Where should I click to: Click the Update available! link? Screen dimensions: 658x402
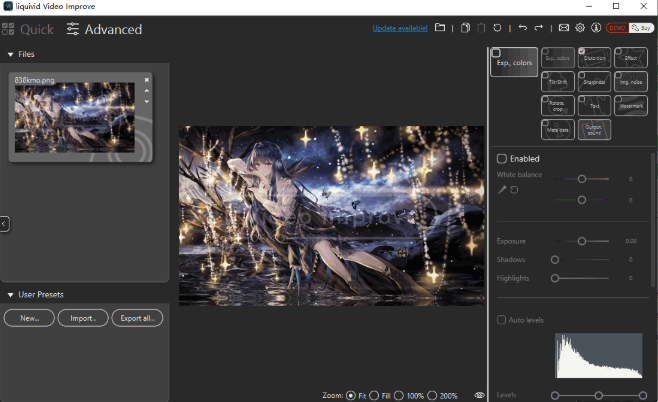pos(400,28)
